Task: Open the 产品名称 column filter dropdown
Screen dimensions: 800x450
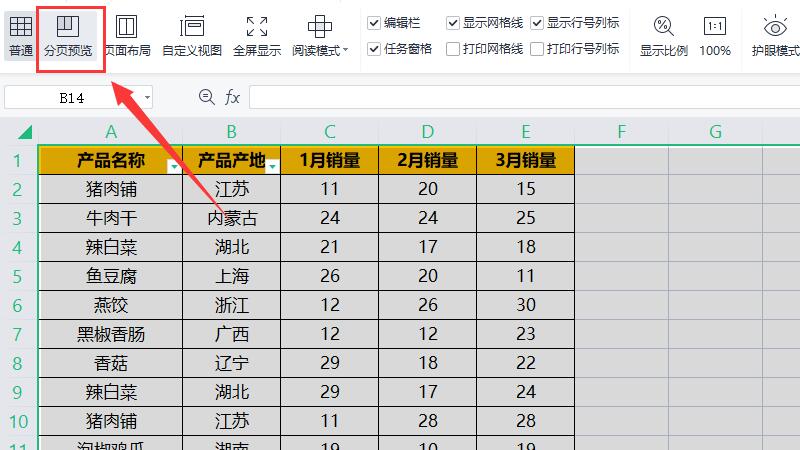Action: pos(174,167)
